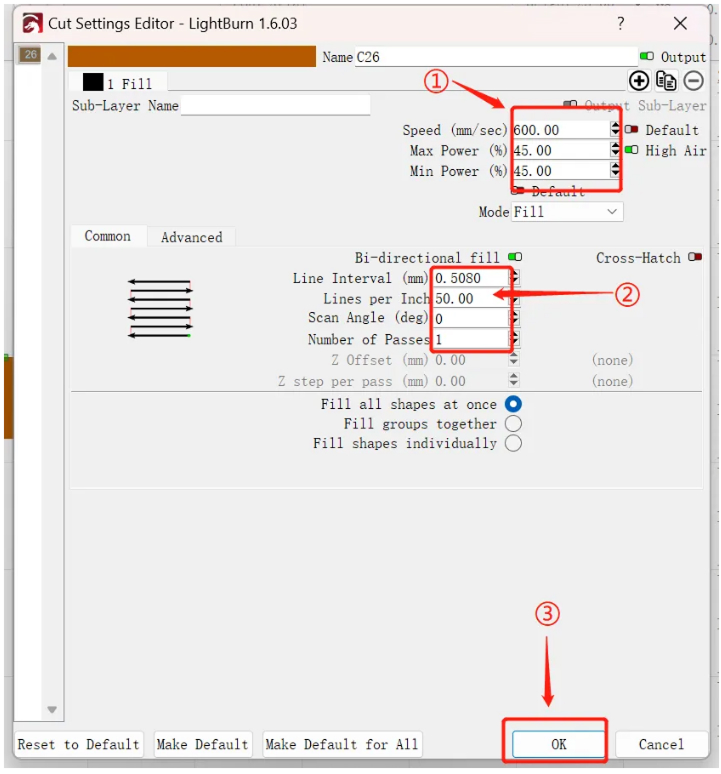Screen dimensions: 721x774
Task: Select layer 26 in the layer list
Action: [x=30, y=55]
